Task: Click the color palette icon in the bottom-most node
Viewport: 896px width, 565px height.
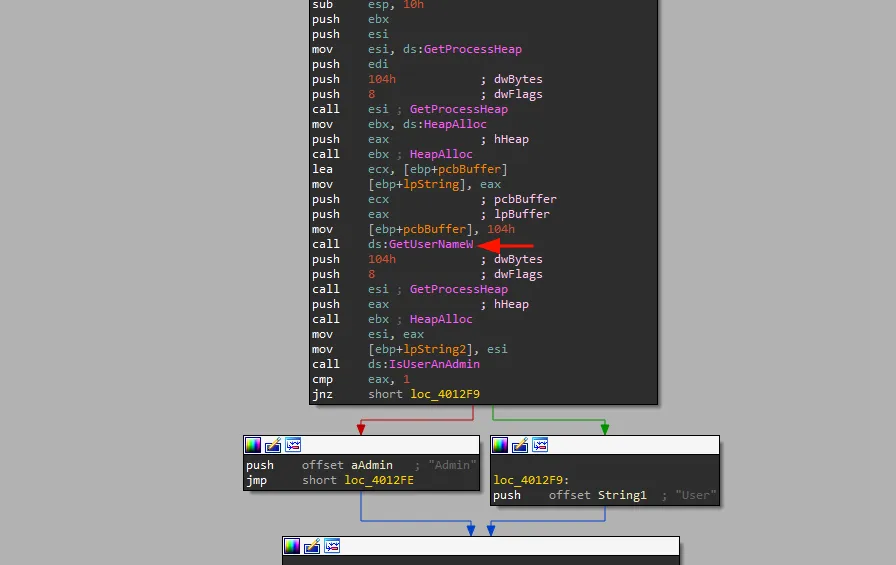Action: point(292,546)
